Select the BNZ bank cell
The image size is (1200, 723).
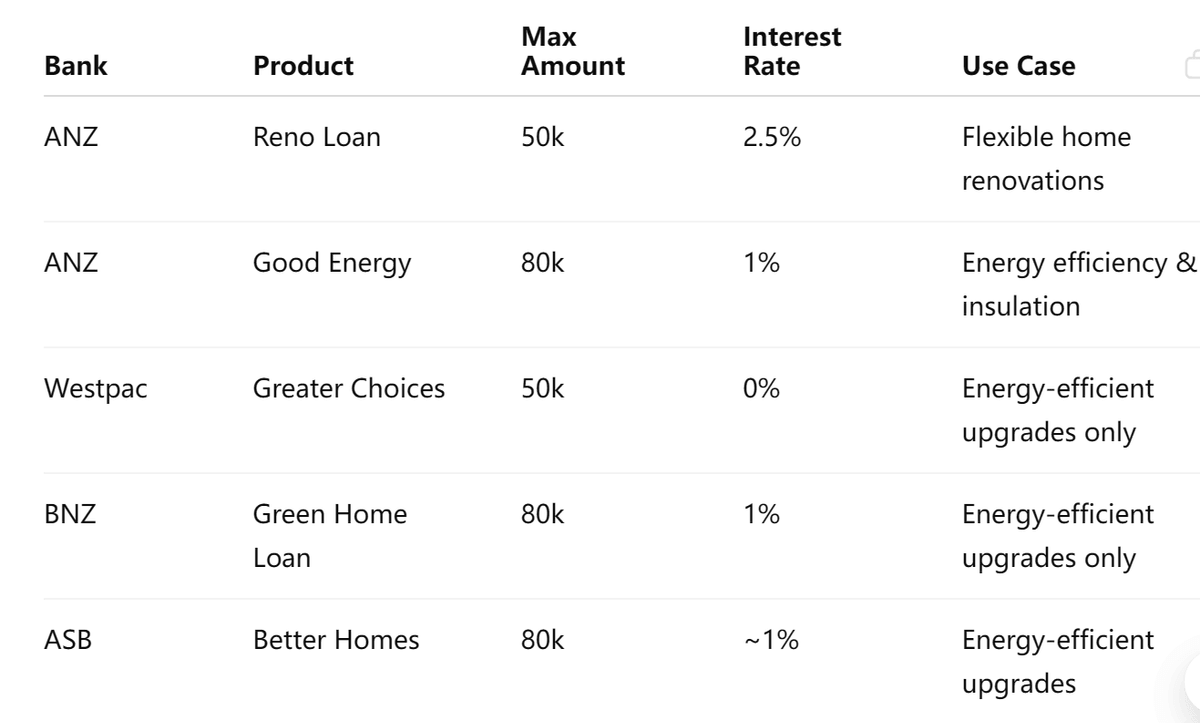[69, 515]
